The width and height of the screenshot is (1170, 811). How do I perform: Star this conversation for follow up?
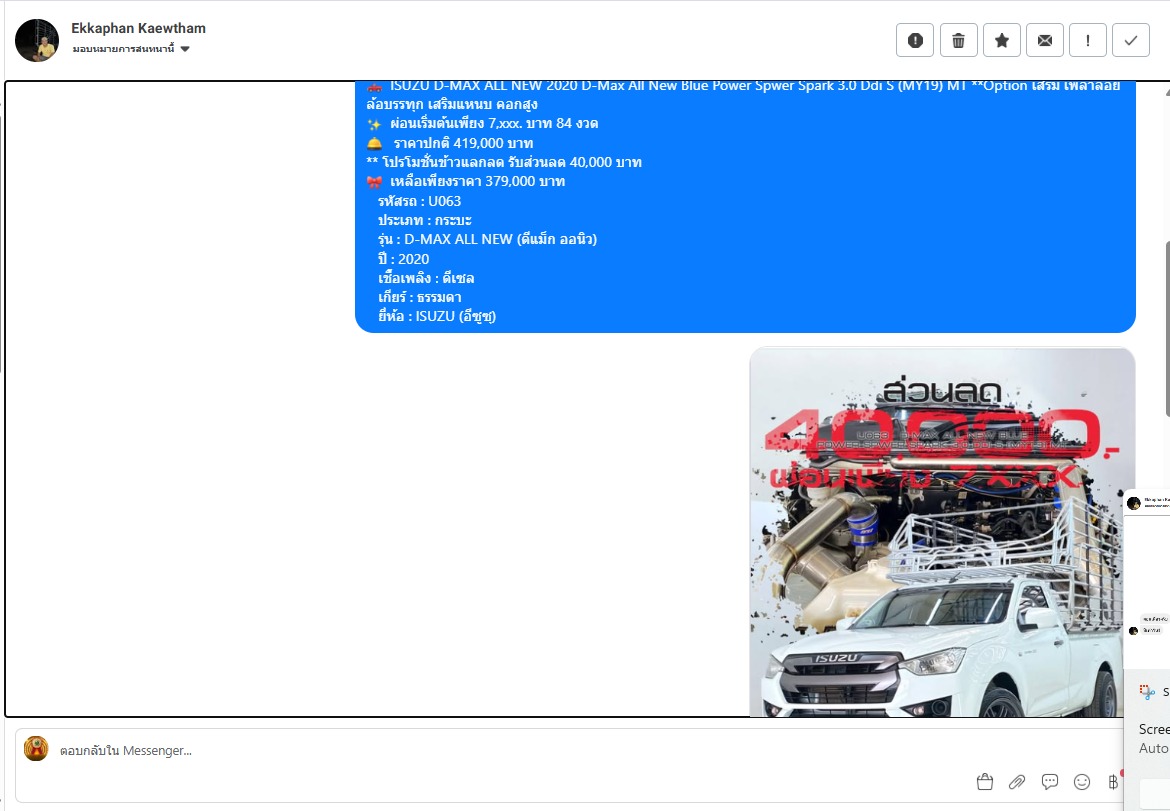(1001, 40)
